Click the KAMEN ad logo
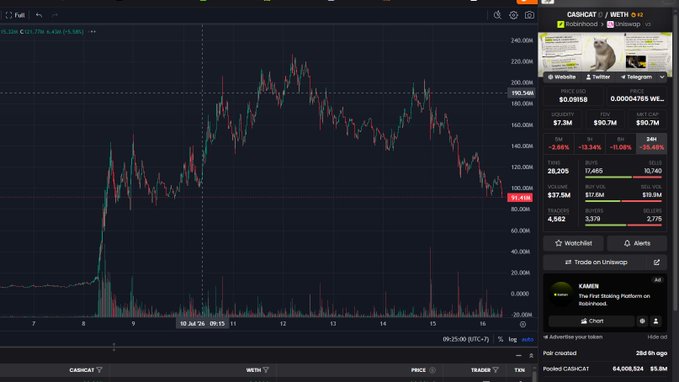The height and width of the screenshot is (382, 679). pos(561,295)
